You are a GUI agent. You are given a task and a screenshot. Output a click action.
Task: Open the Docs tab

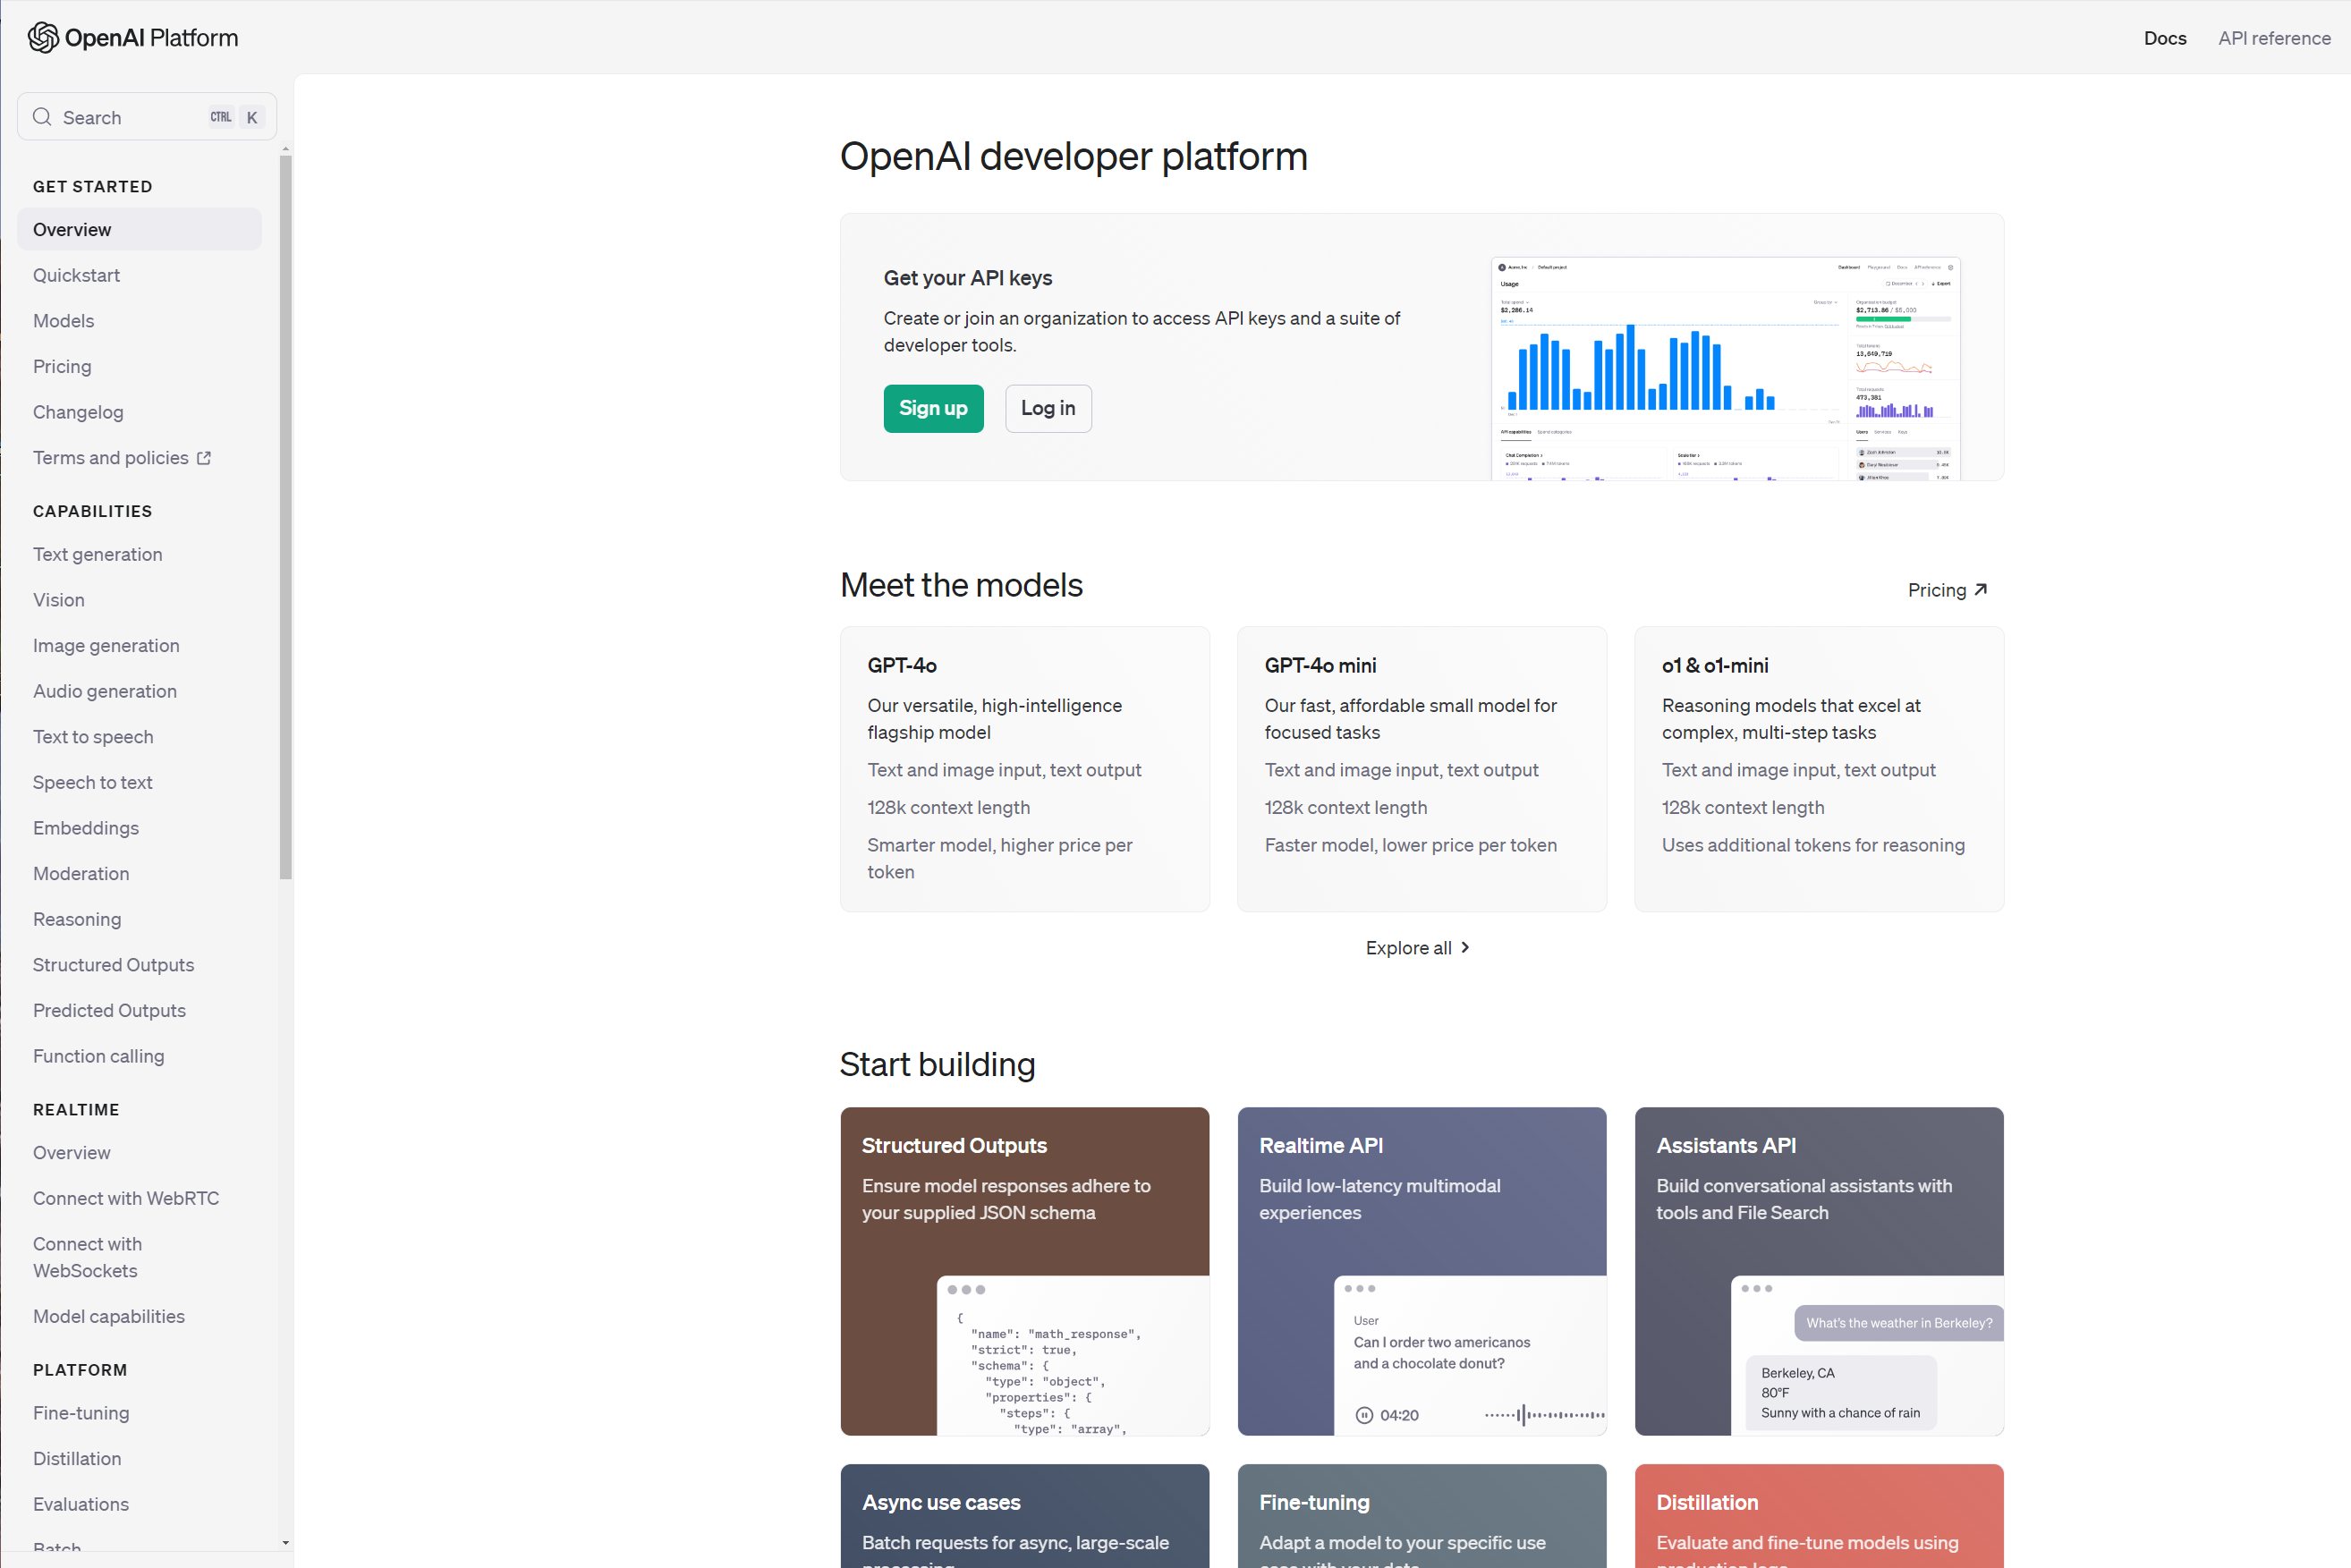point(2165,38)
